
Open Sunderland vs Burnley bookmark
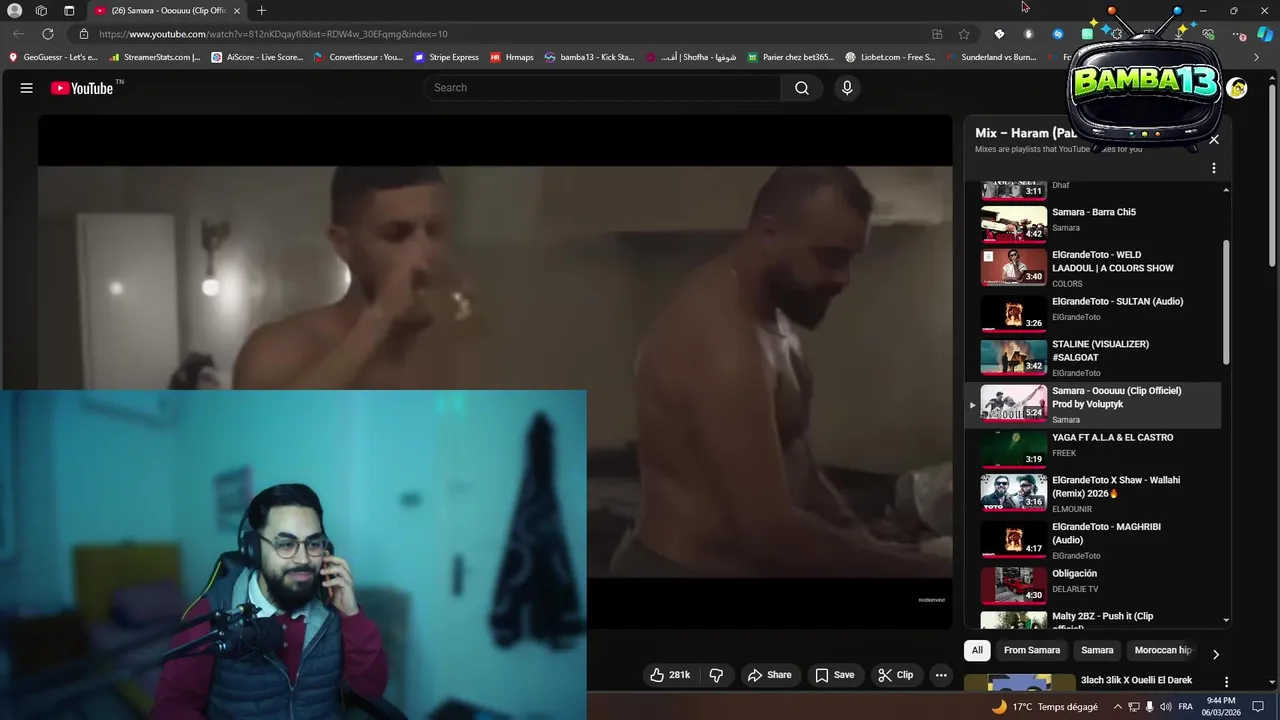pos(991,57)
